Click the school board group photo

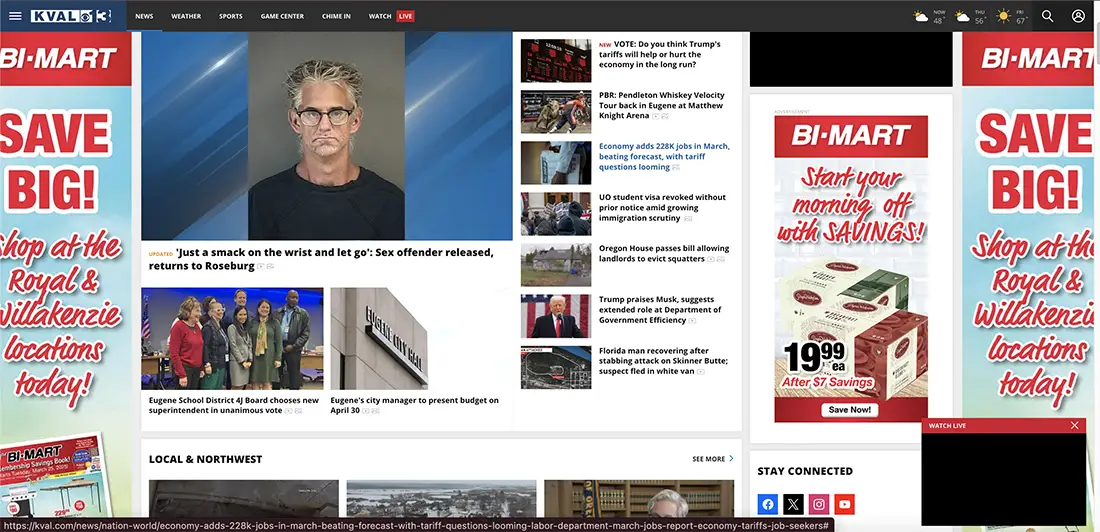click(x=232, y=338)
